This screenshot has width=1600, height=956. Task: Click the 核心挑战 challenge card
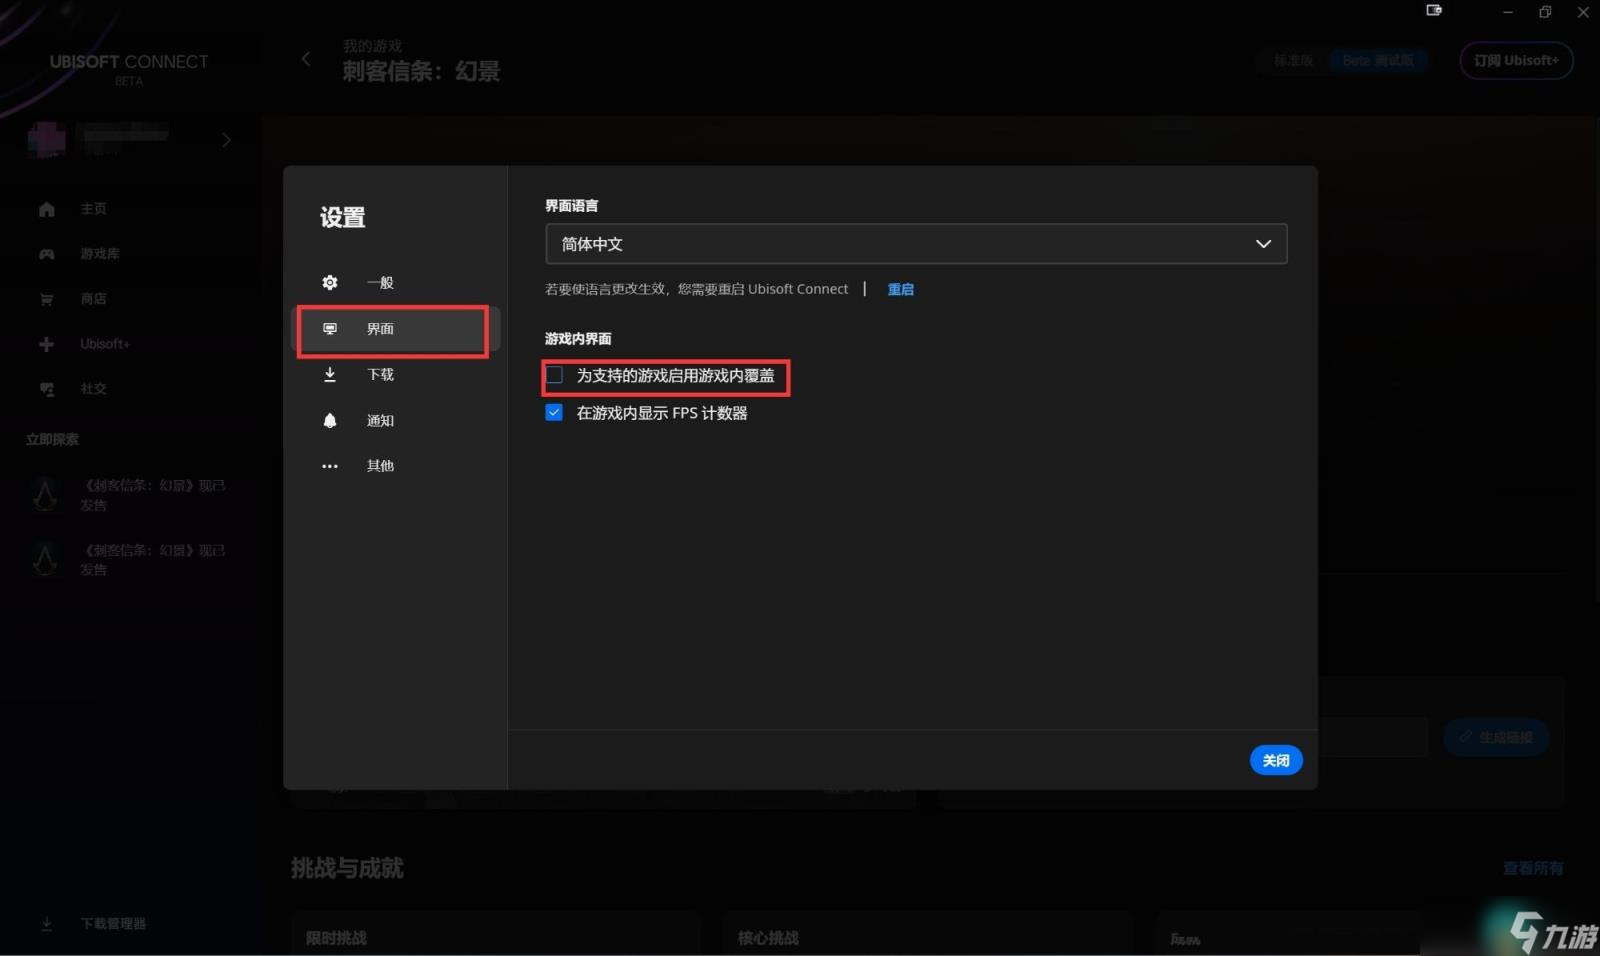point(928,933)
